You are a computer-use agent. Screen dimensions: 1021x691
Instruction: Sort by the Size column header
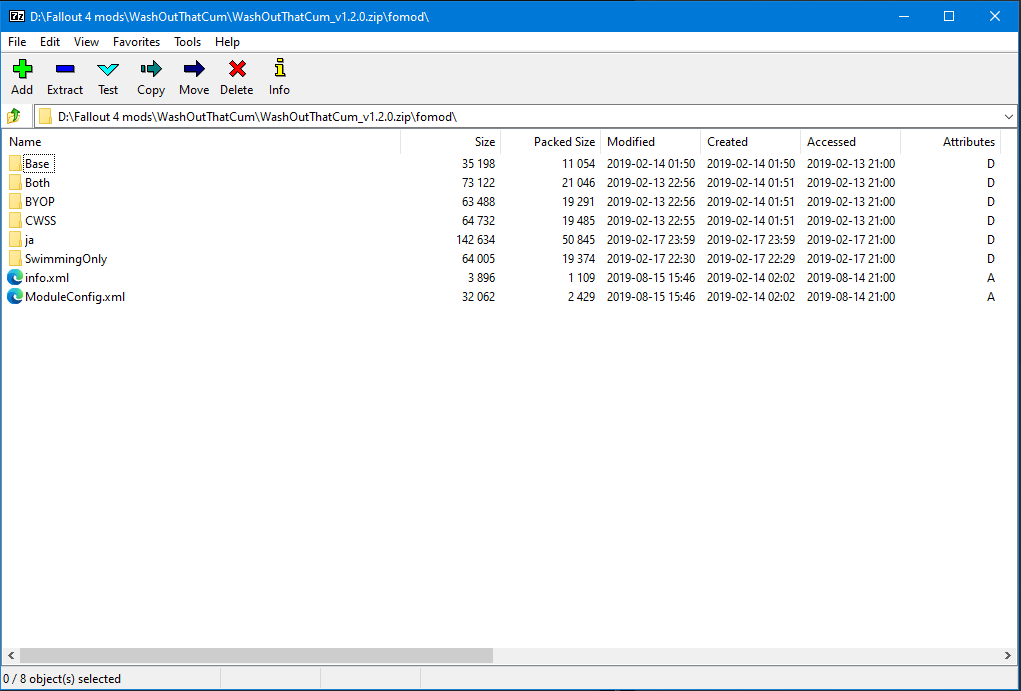point(484,142)
